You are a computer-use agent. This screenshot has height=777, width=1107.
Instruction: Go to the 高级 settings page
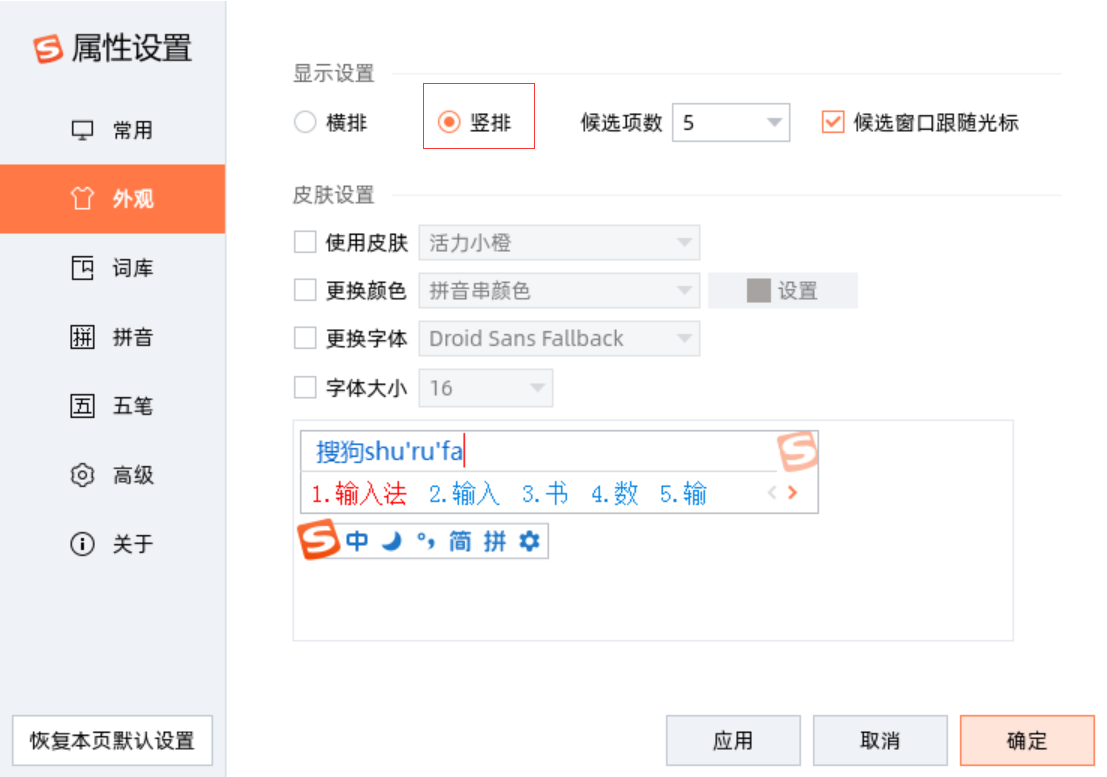click(113, 475)
